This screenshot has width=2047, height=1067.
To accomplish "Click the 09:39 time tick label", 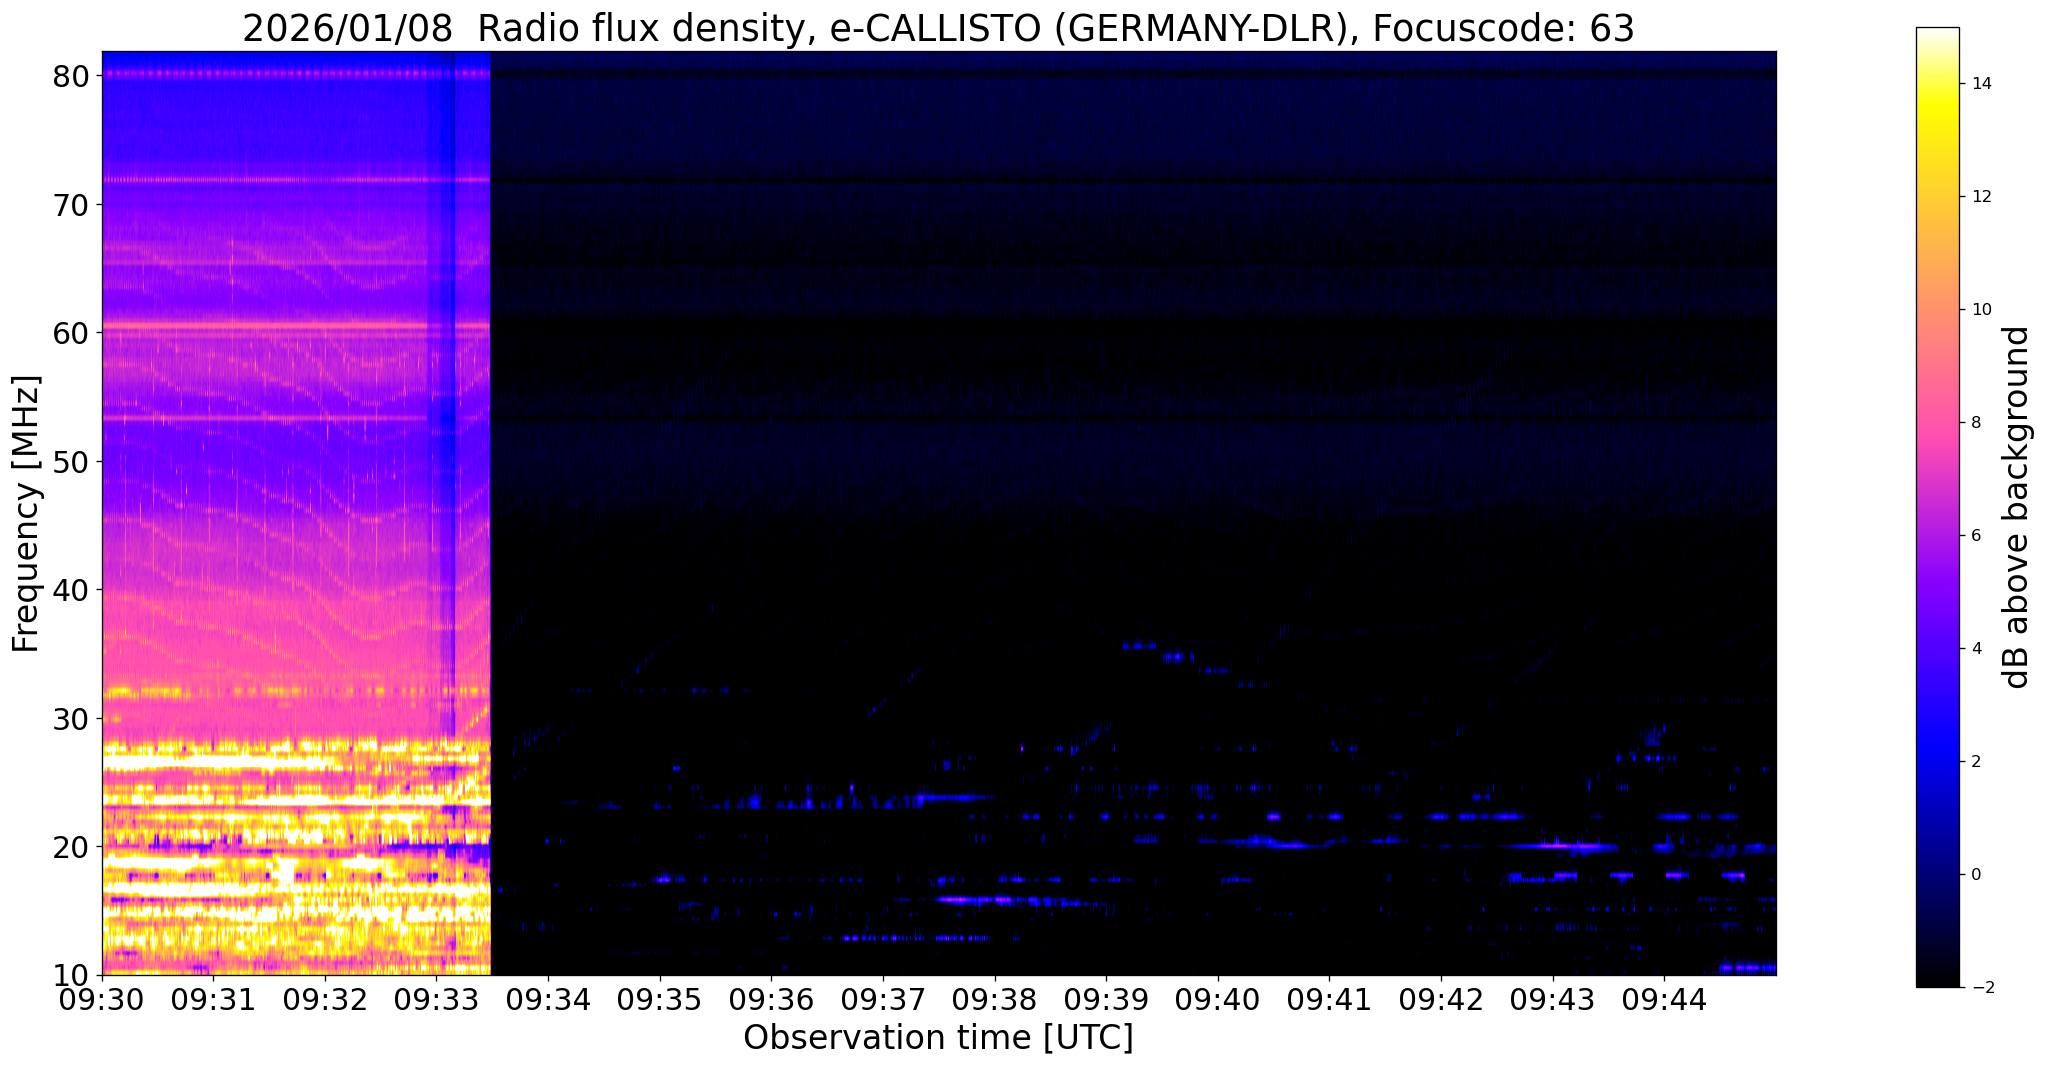I will (1106, 999).
